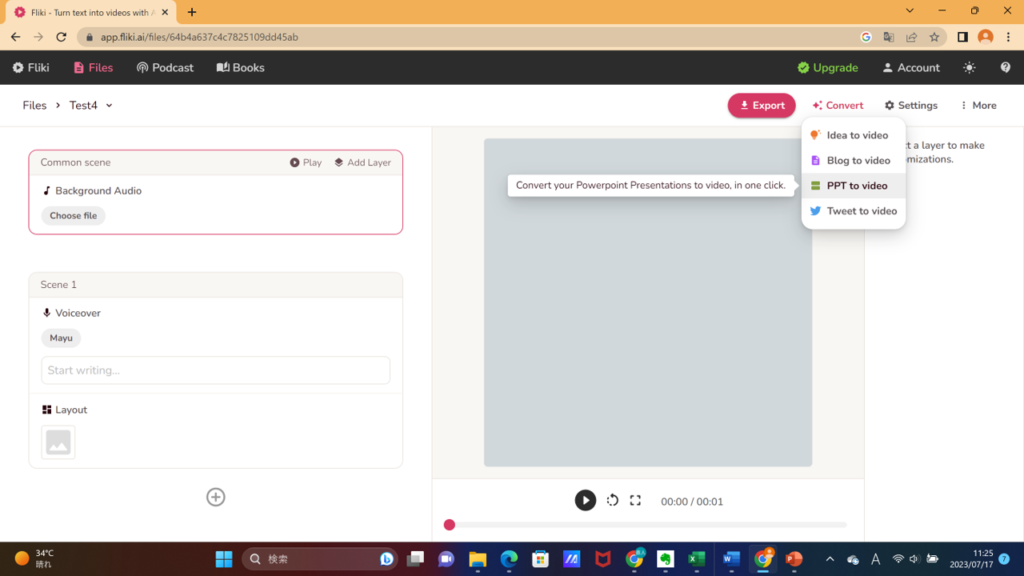Open Evernote from the taskbar
This screenshot has height=576, width=1024.
click(x=665, y=559)
